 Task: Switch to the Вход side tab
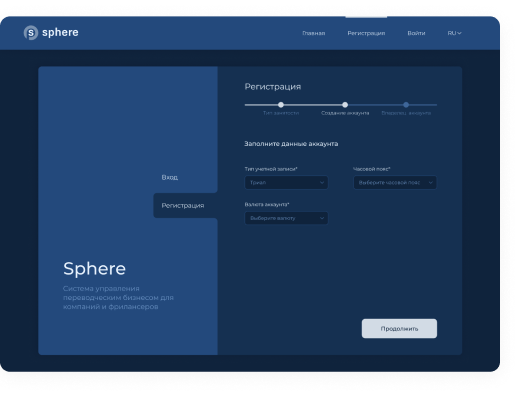(x=170, y=177)
